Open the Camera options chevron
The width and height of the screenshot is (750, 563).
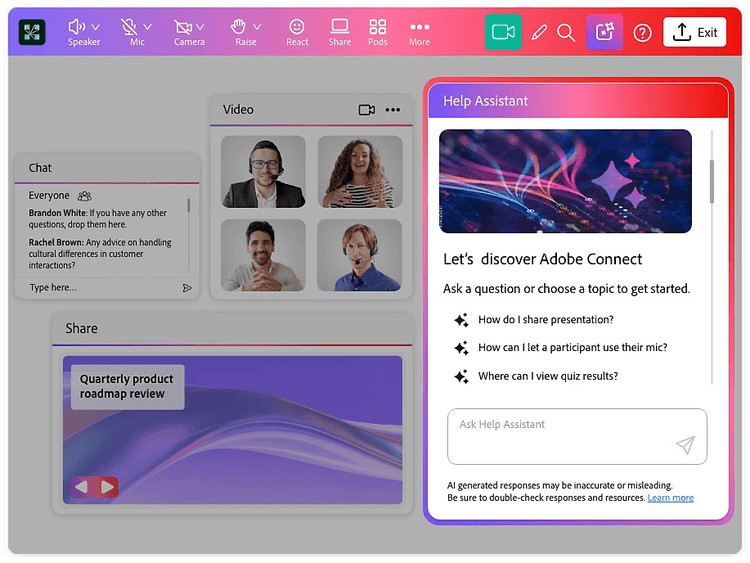coord(200,27)
